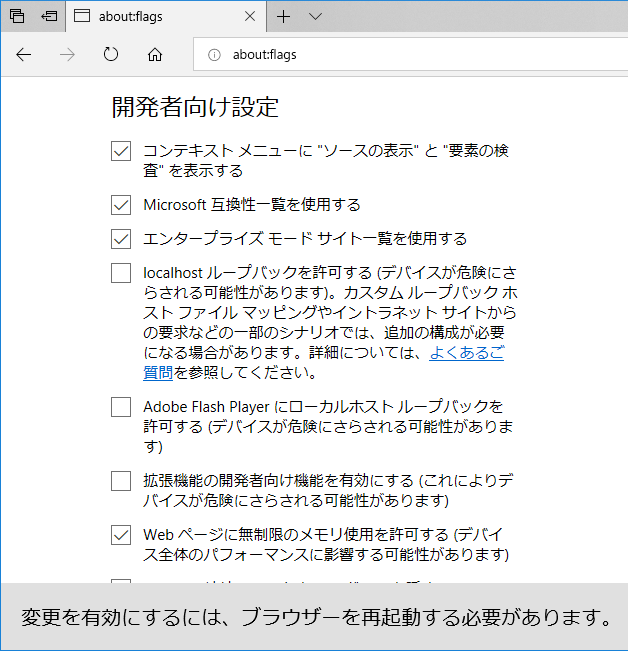Click the address bar showing about:flags

pos(400,55)
